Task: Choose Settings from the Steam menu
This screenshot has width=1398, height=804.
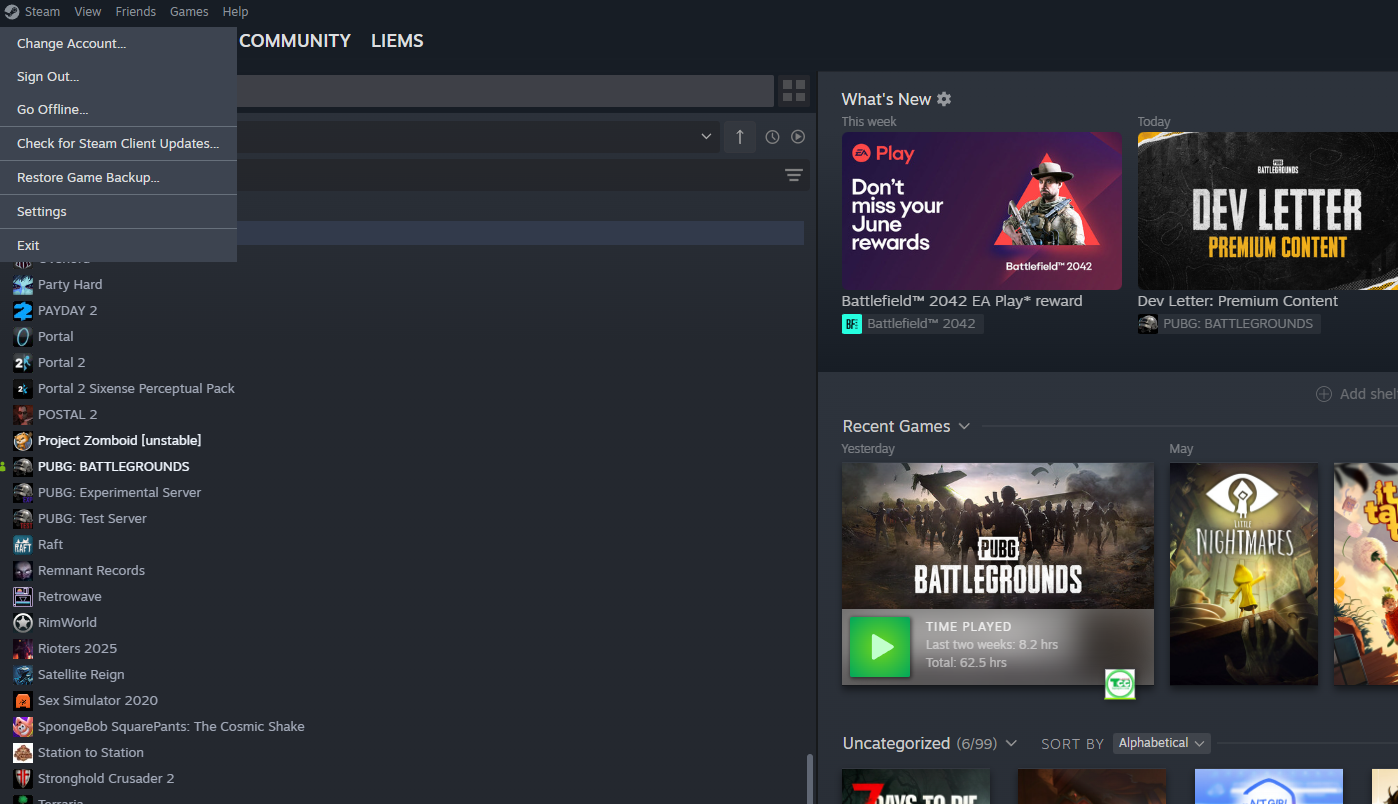Action: (42, 212)
